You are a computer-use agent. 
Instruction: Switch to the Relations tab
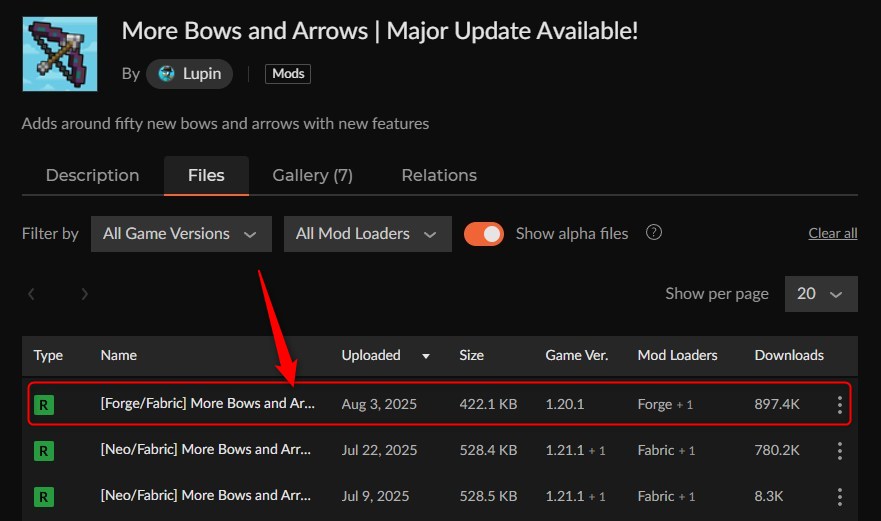[439, 175]
